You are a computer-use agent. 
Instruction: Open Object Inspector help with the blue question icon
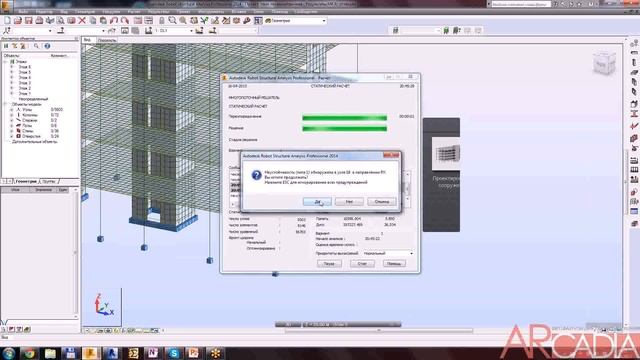click(x=47, y=46)
